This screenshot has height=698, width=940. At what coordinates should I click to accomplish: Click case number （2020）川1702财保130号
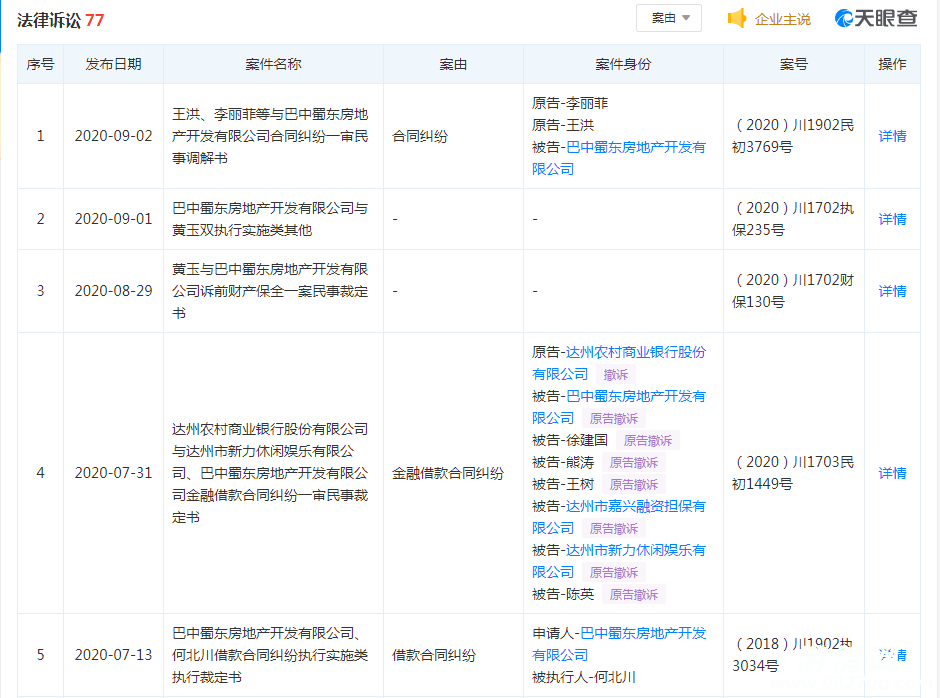click(793, 291)
